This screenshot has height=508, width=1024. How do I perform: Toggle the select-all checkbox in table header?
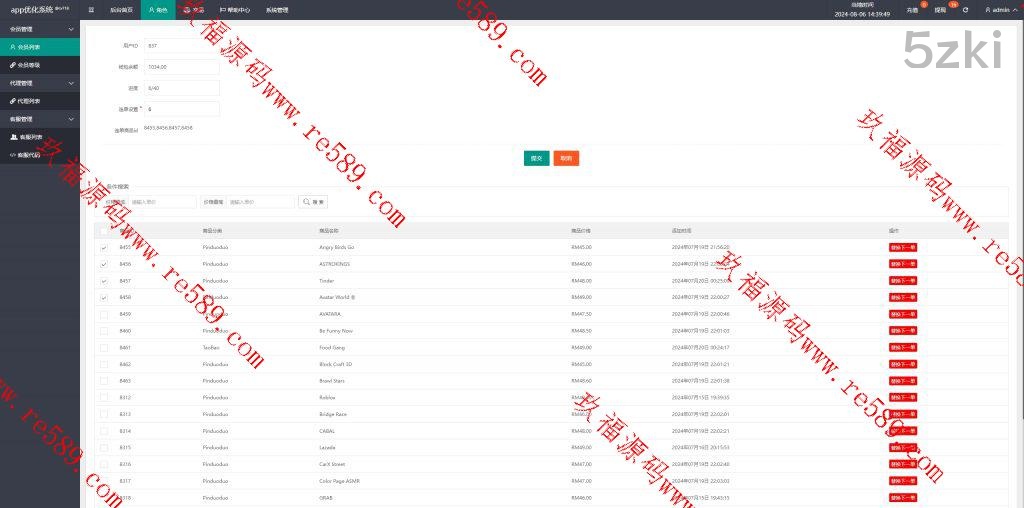pyautogui.click(x=104, y=230)
